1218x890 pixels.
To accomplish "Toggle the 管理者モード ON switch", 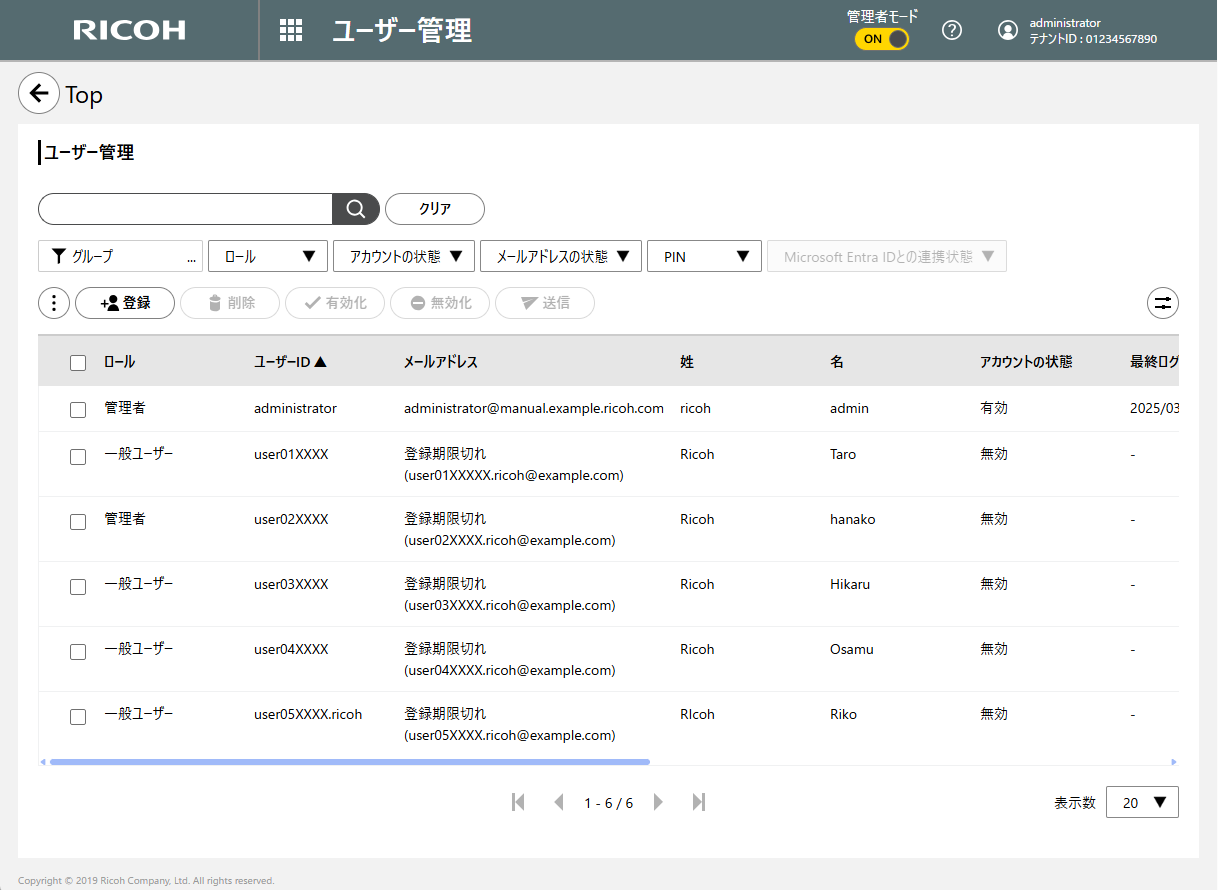I will coord(882,39).
